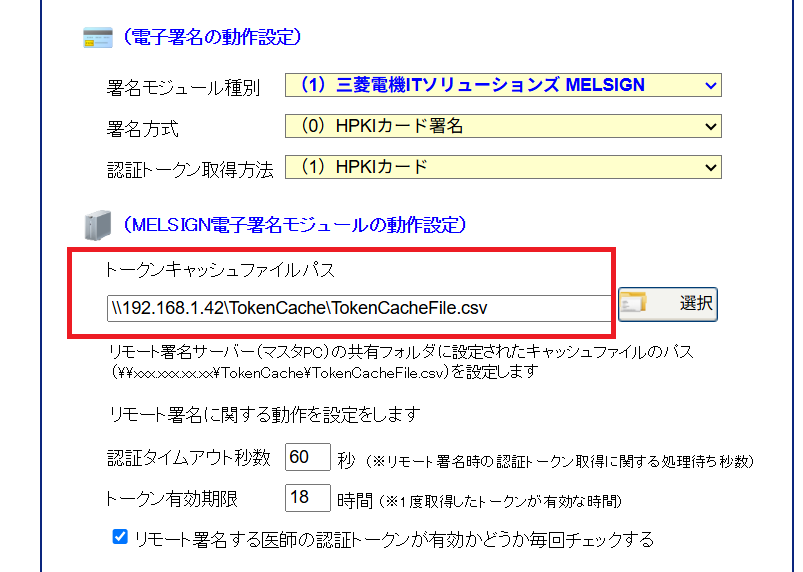Click the （MELSIGN電子署名モジュールの動作設定） heading
803x572 pixels.
294,225
